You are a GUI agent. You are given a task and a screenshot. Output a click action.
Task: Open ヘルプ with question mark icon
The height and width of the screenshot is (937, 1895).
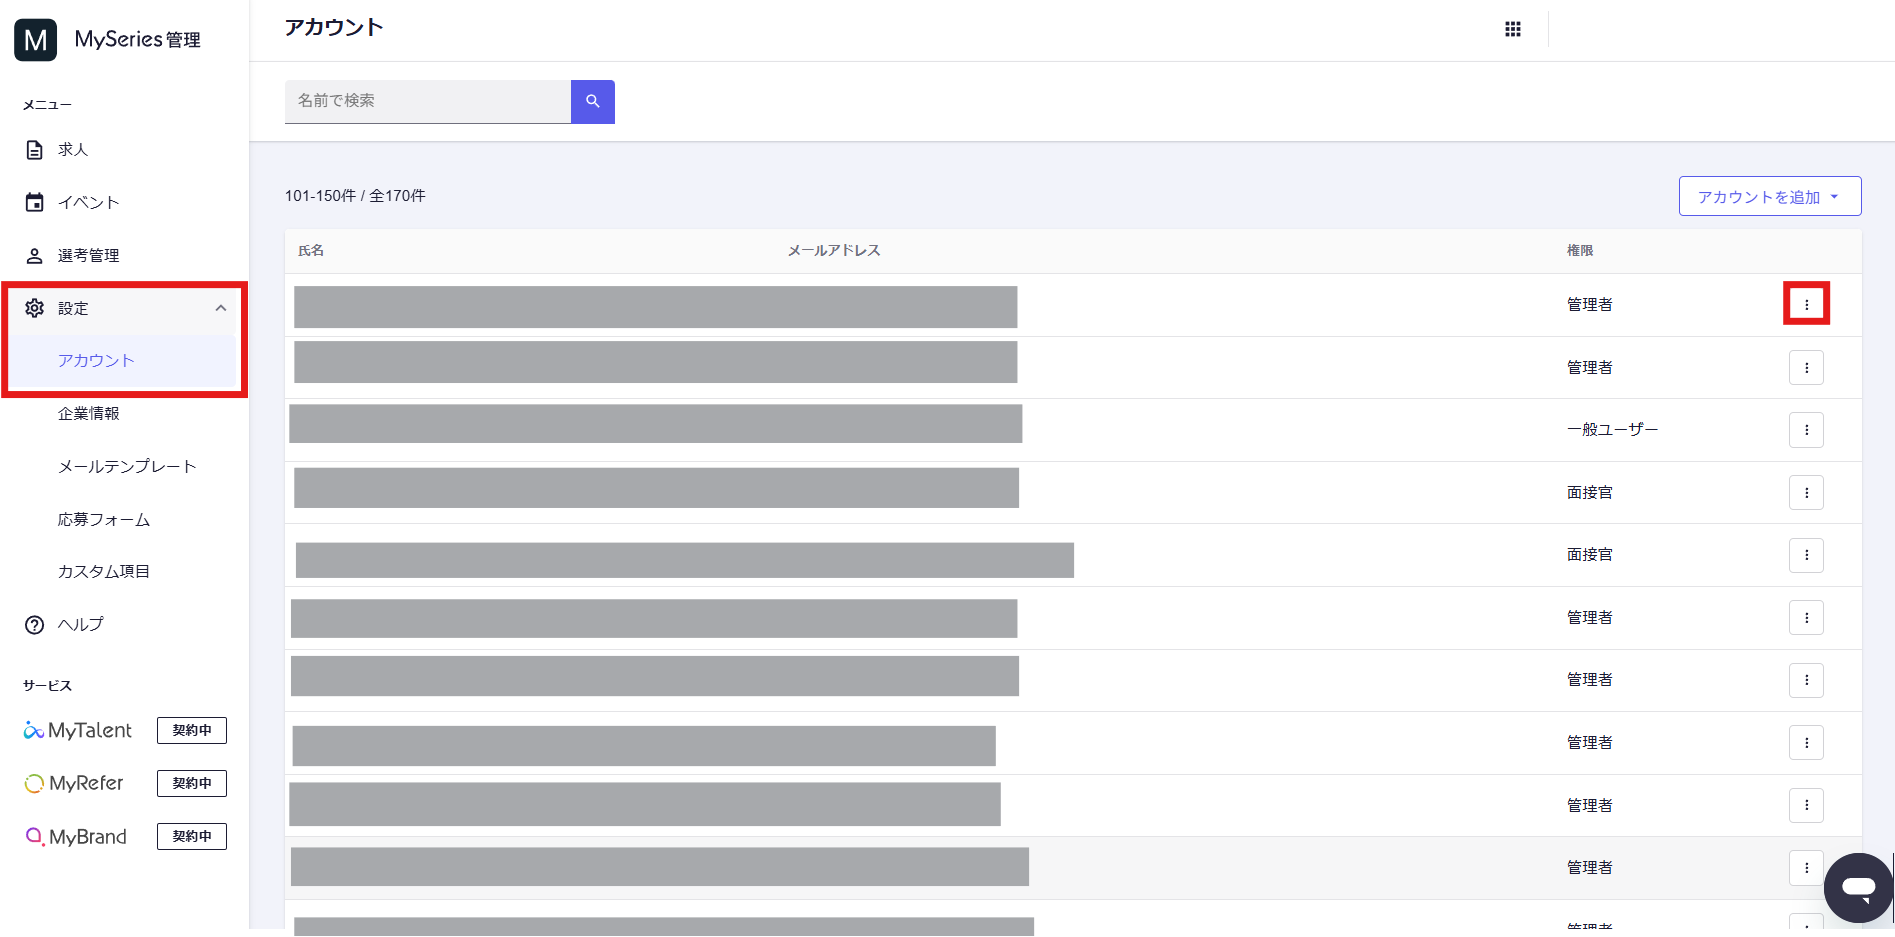coord(80,625)
